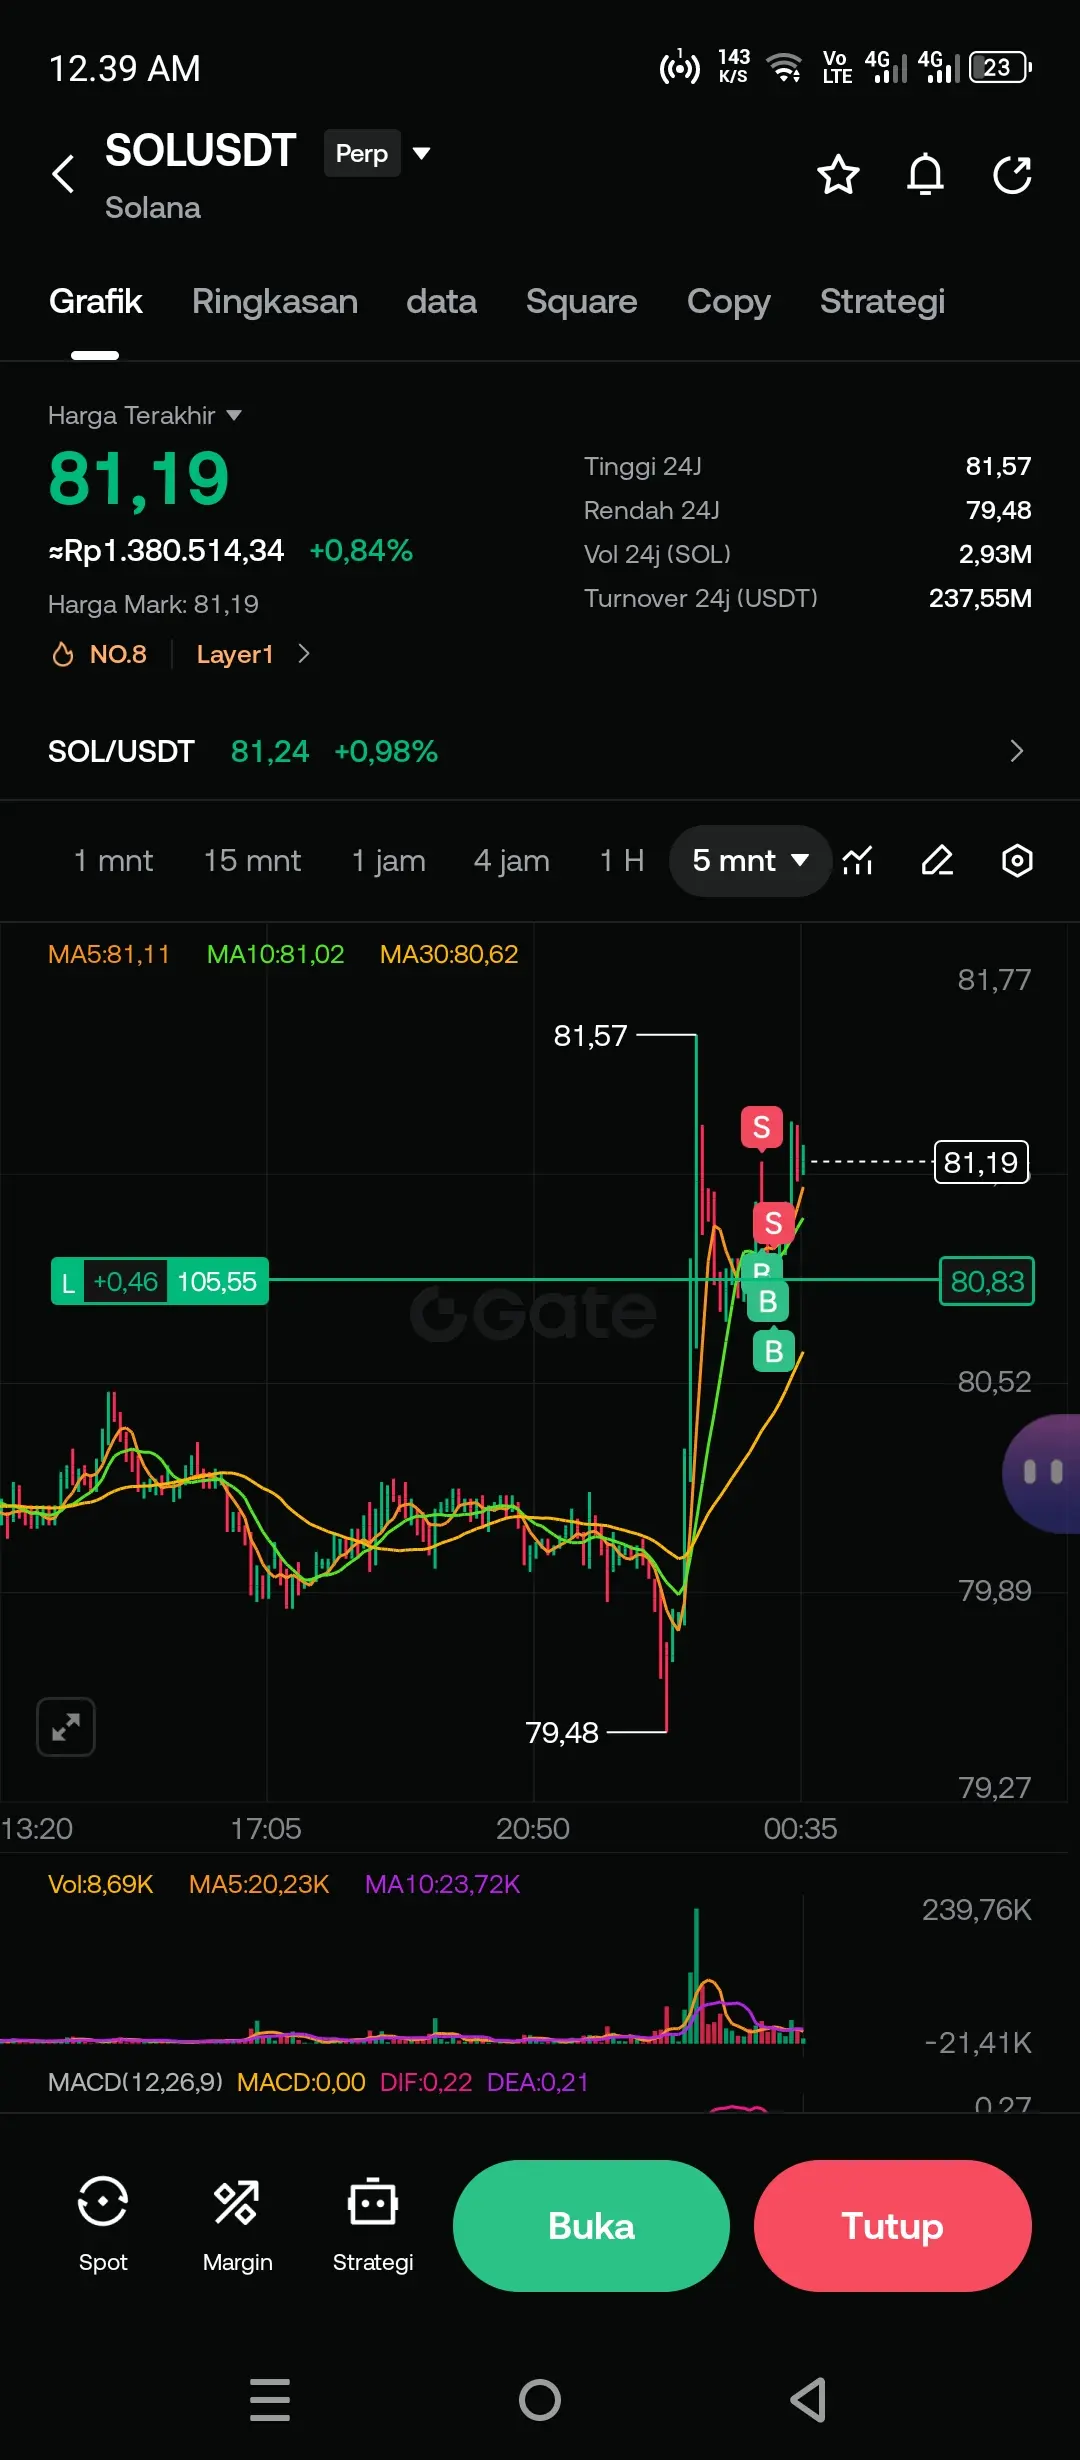The height and width of the screenshot is (2460, 1080).
Task: Tap Harga Mark: 81,19 text
Action: click(153, 604)
